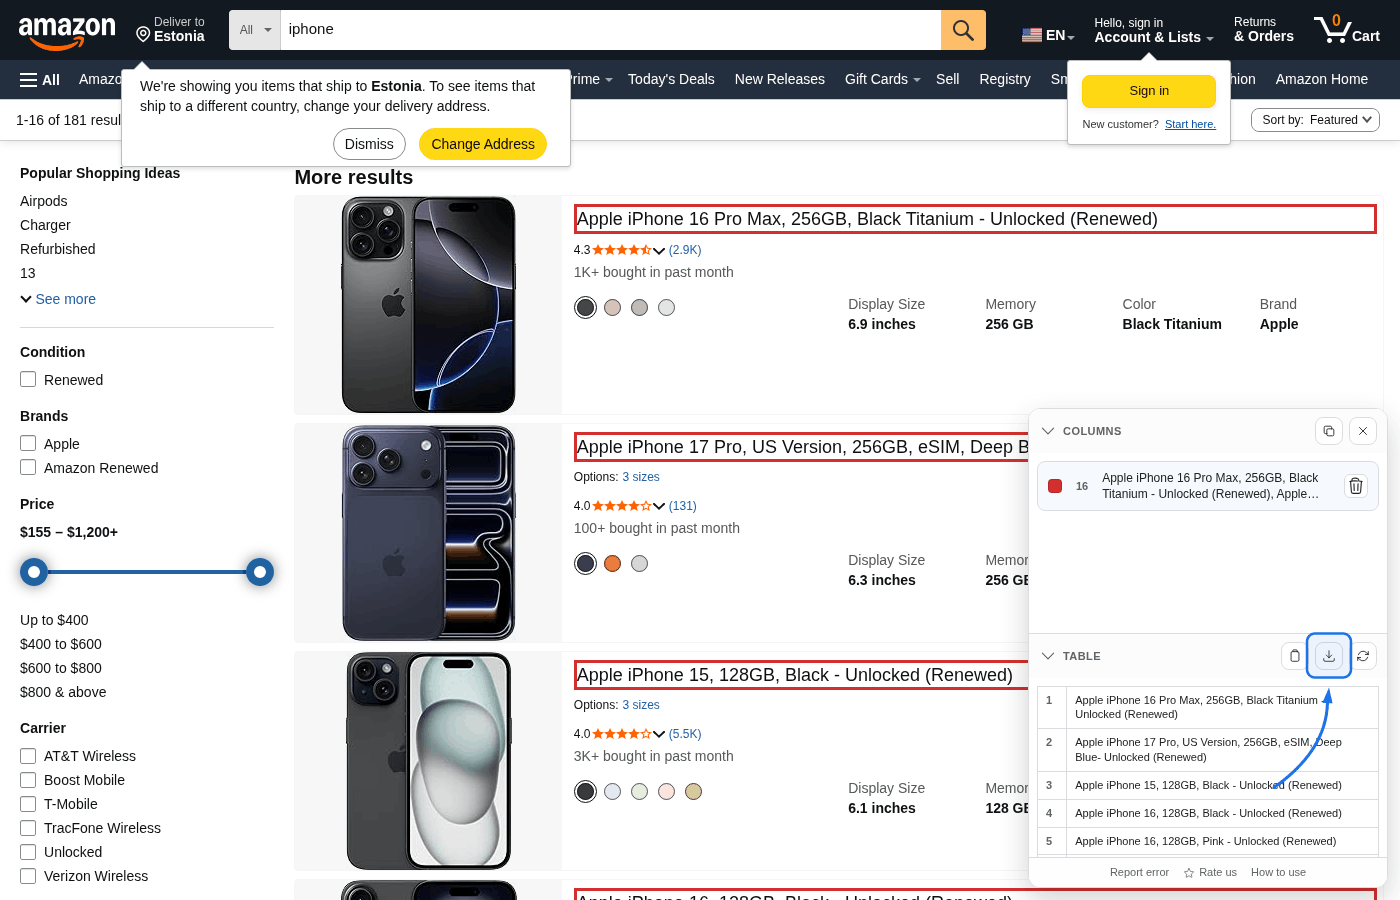The width and height of the screenshot is (1400, 900).
Task: Check the Verizon Wireless checkbox
Action: (x=28, y=876)
